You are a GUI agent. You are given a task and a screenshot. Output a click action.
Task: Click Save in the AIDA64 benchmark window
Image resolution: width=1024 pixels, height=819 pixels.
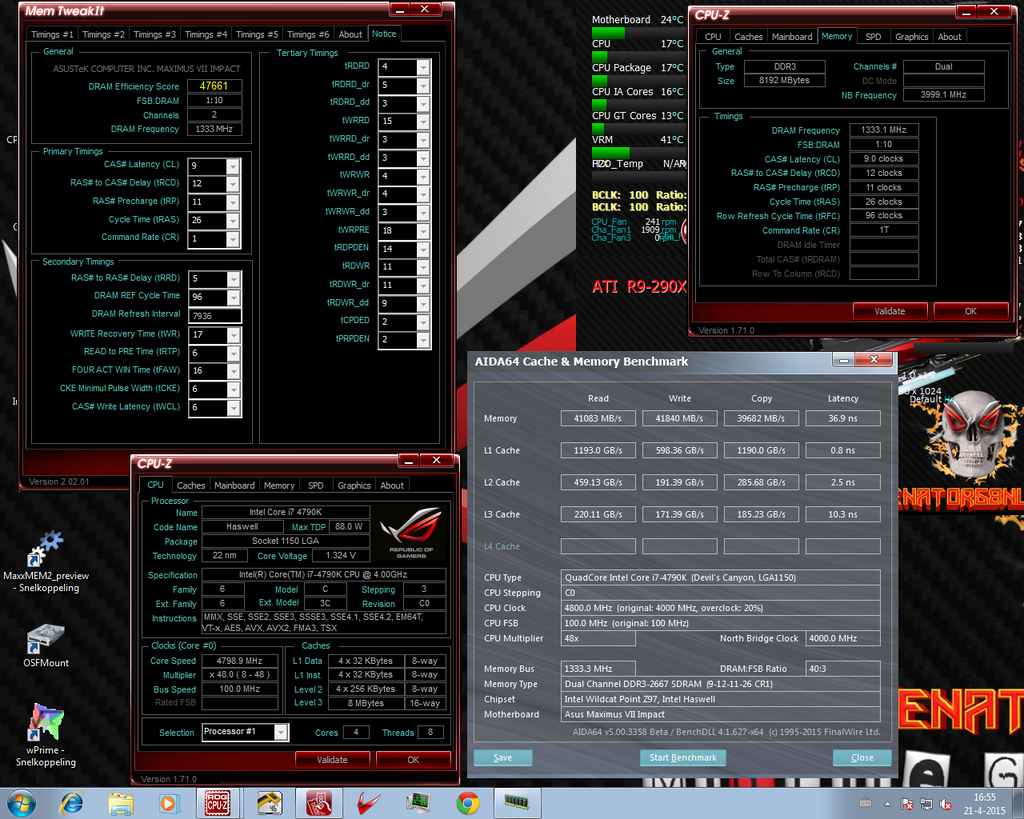502,758
